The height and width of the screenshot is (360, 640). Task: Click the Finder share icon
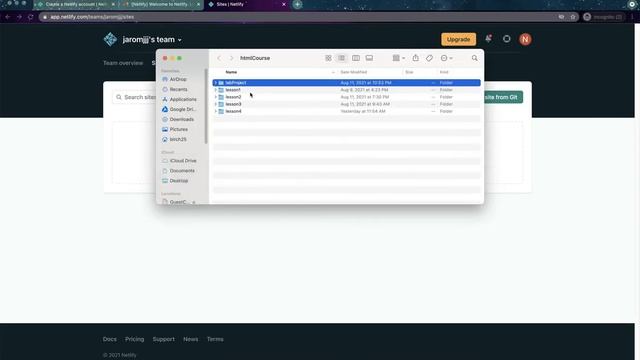pos(416,58)
